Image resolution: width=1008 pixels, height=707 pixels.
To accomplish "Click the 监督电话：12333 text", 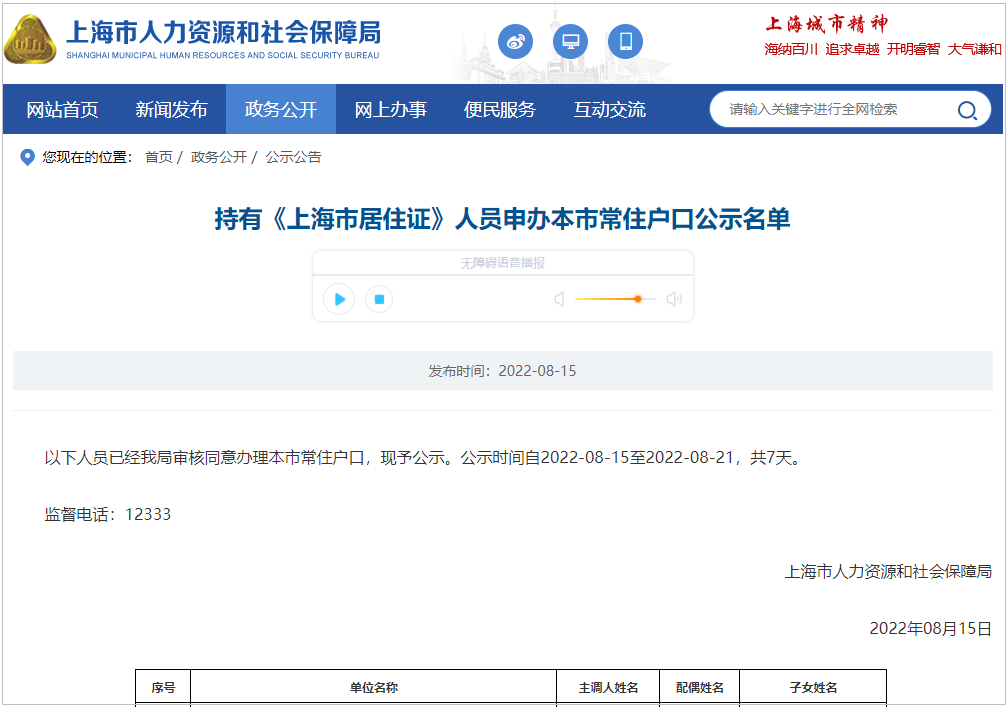I will click(x=107, y=514).
